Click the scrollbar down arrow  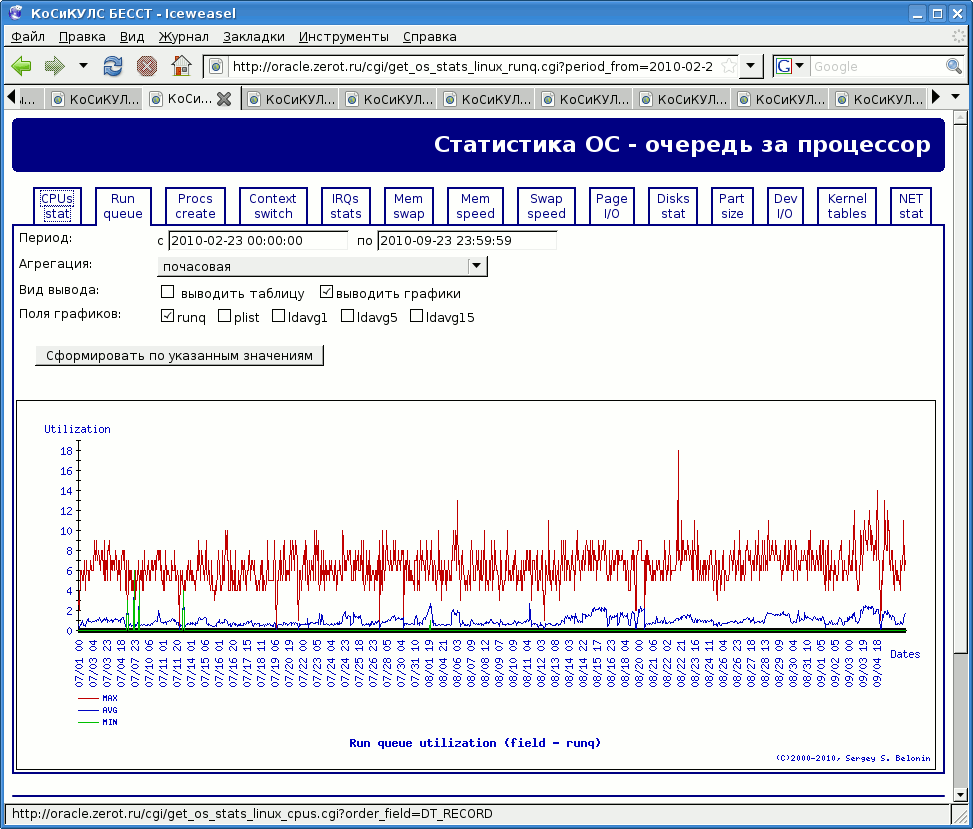point(960,794)
